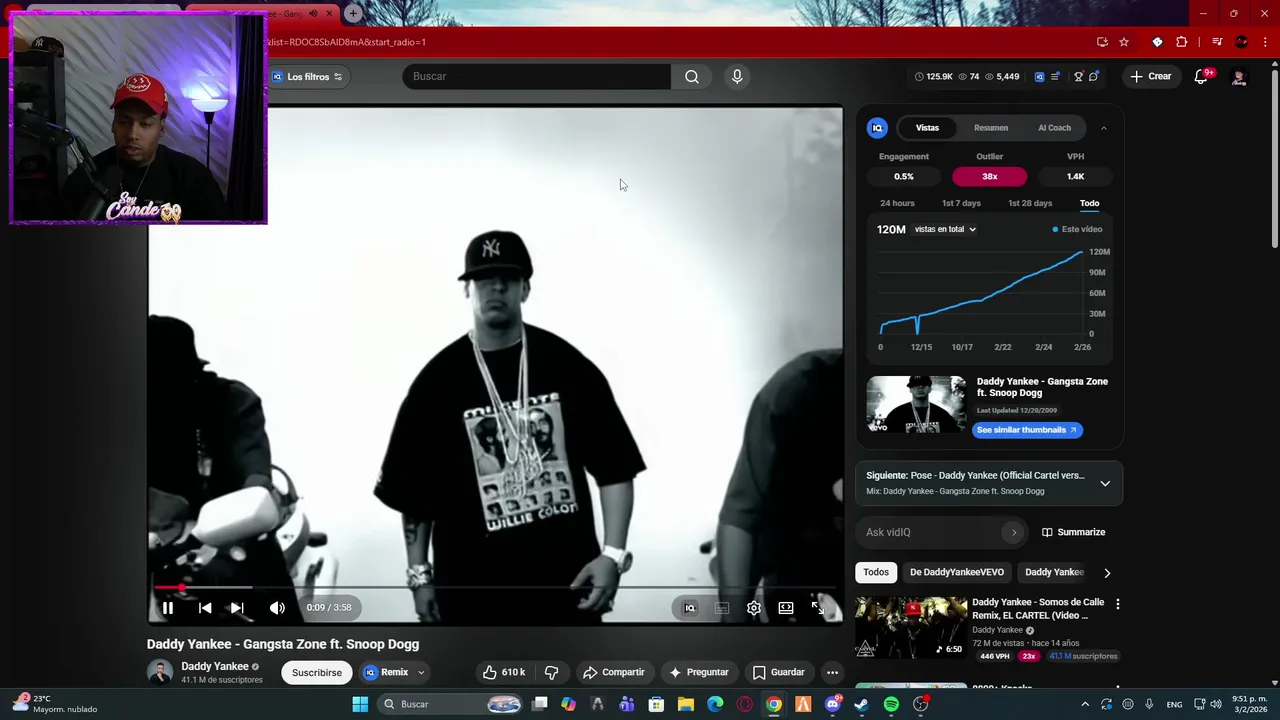Viewport: 1280px width, 720px height.
Task: Dislike the video
Action: pyautogui.click(x=551, y=673)
